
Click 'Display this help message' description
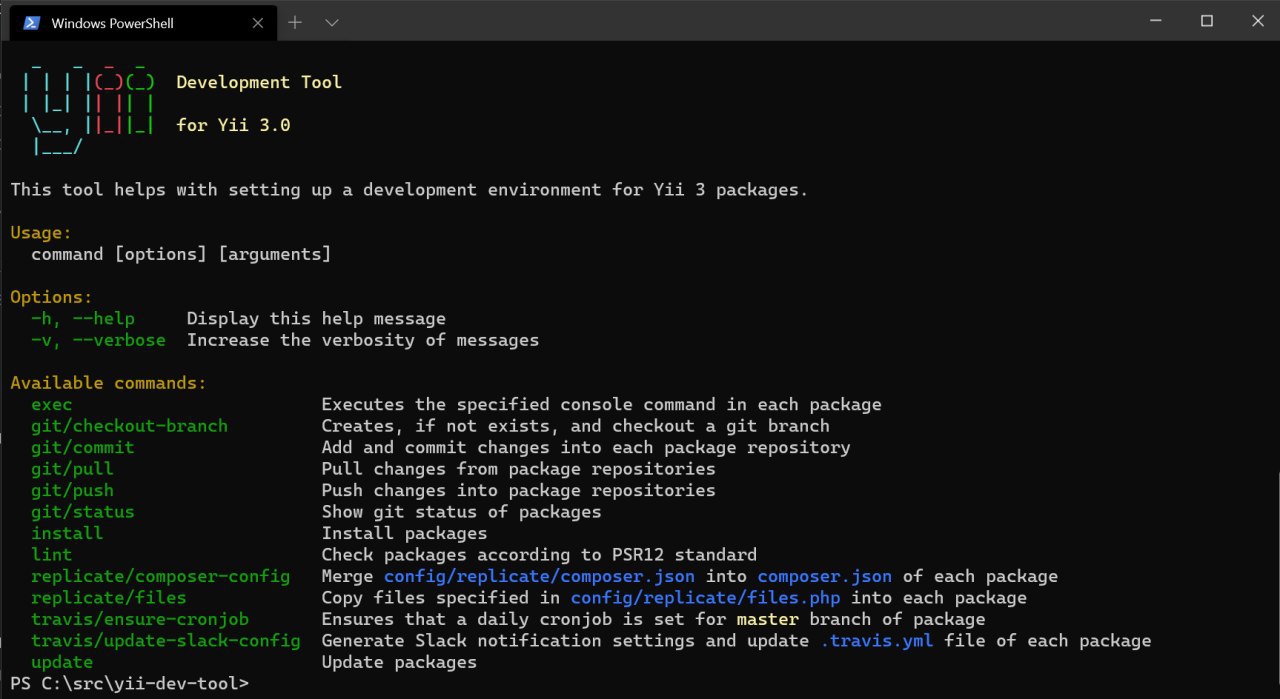[x=316, y=319]
